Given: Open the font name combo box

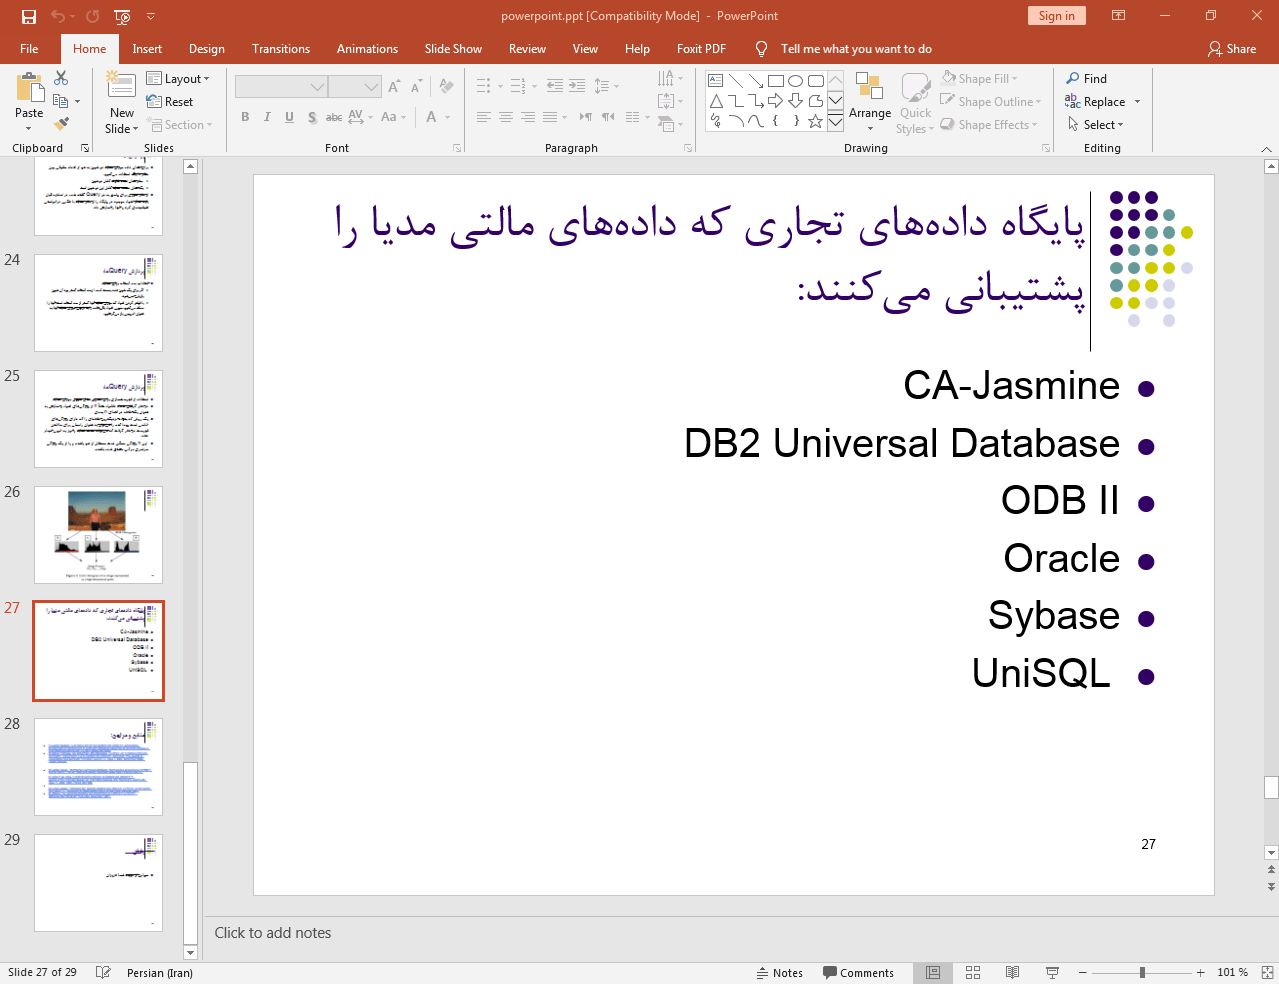Looking at the screenshot, I should [x=281, y=87].
